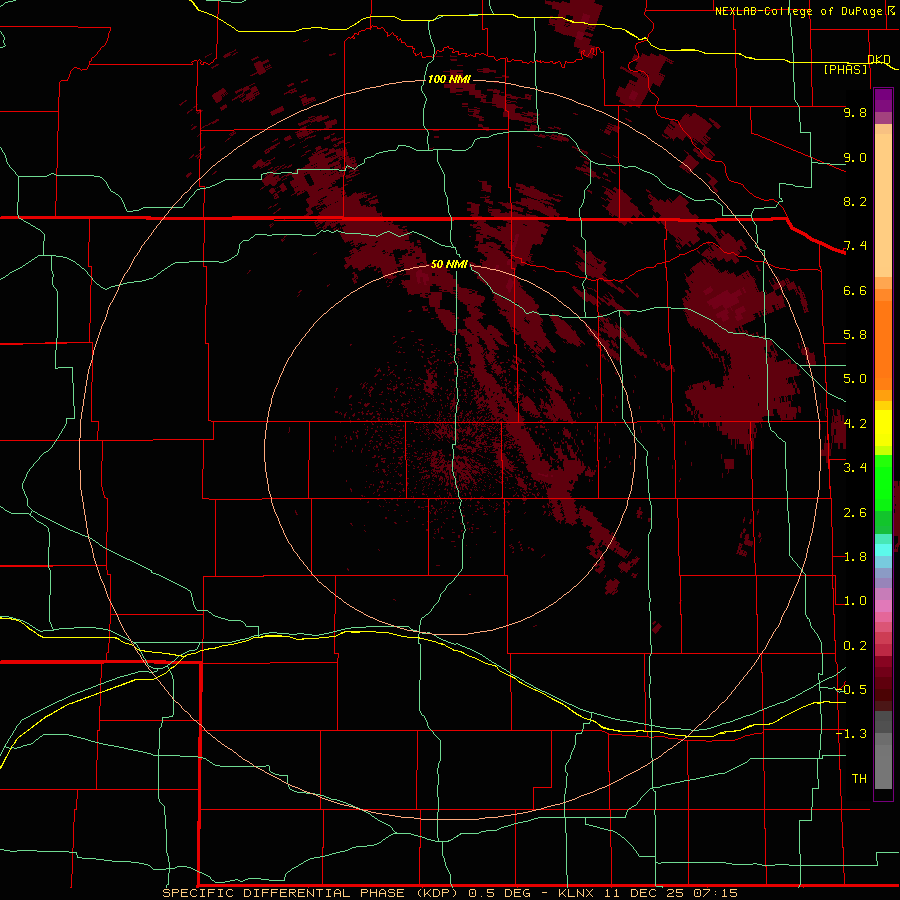Click the 11 DEC 25 07:15 timestamp
Screen dimensions: 900x900
pos(673,893)
